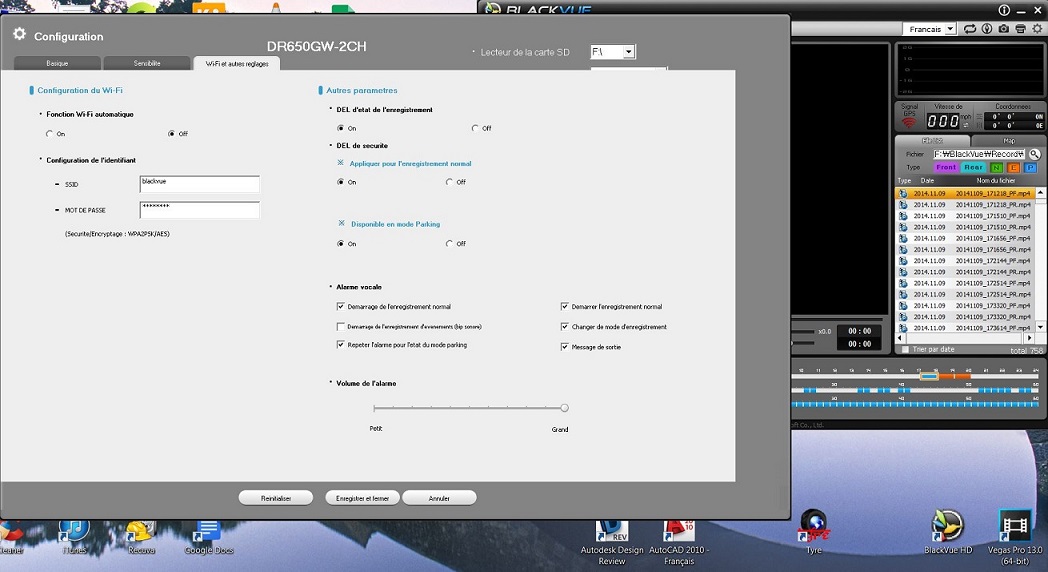Open the Francais language dropdown
Image resolution: width=1048 pixels, height=572 pixels.
[x=950, y=29]
